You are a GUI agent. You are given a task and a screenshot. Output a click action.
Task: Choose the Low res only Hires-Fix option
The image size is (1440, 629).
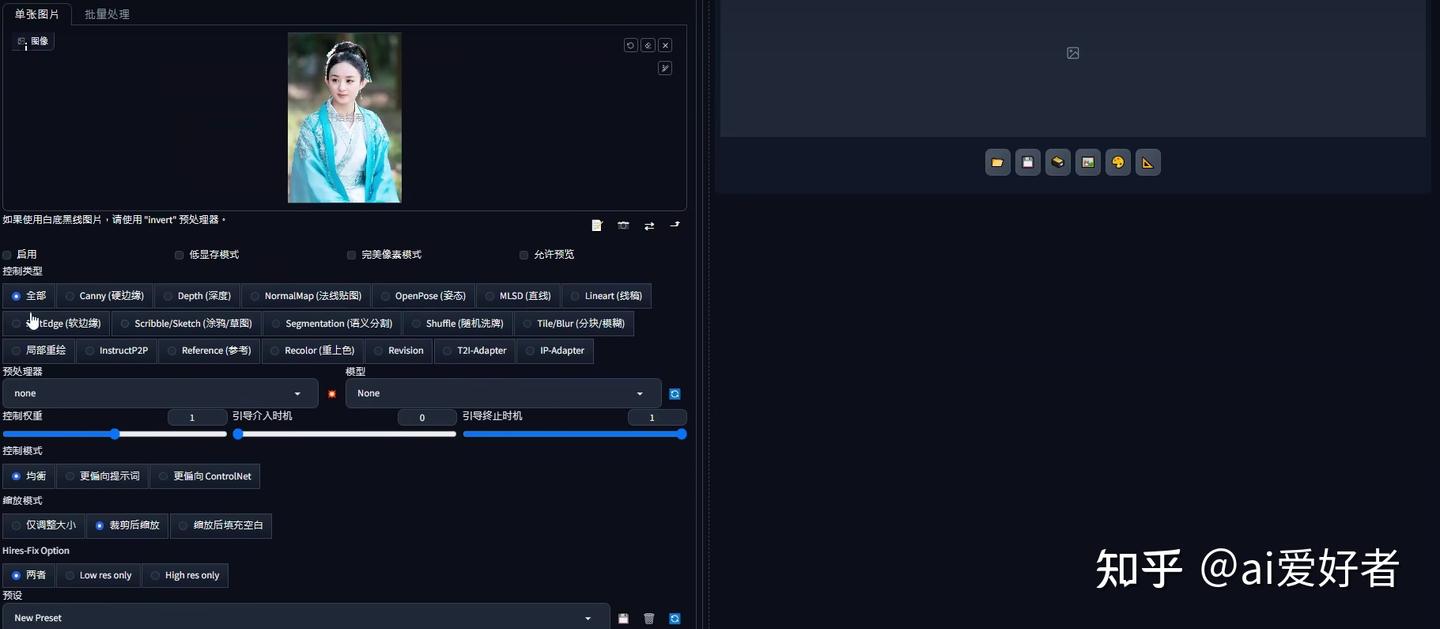coord(98,575)
